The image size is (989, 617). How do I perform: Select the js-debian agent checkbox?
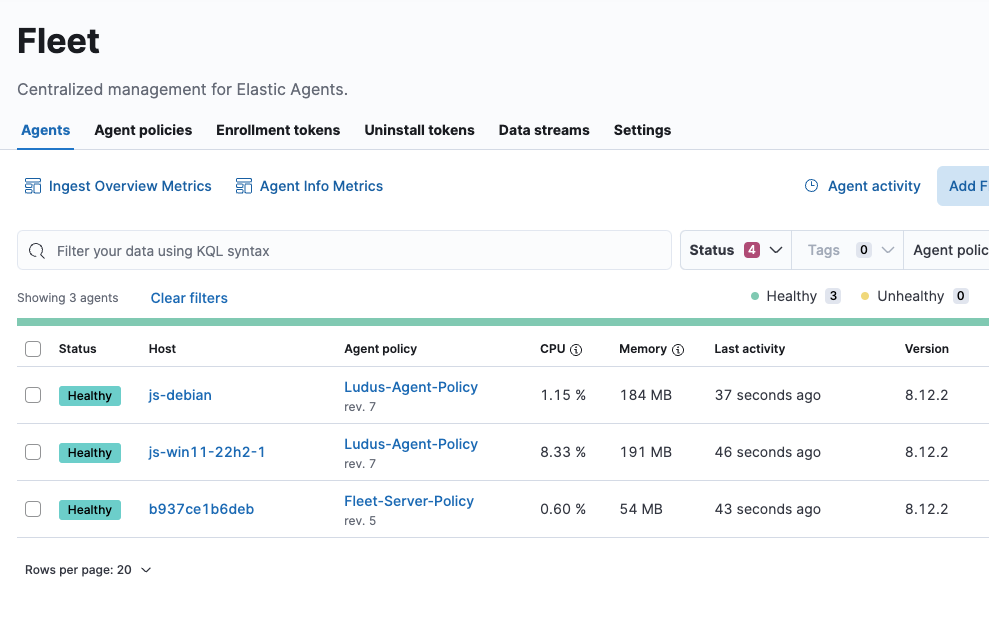(33, 395)
